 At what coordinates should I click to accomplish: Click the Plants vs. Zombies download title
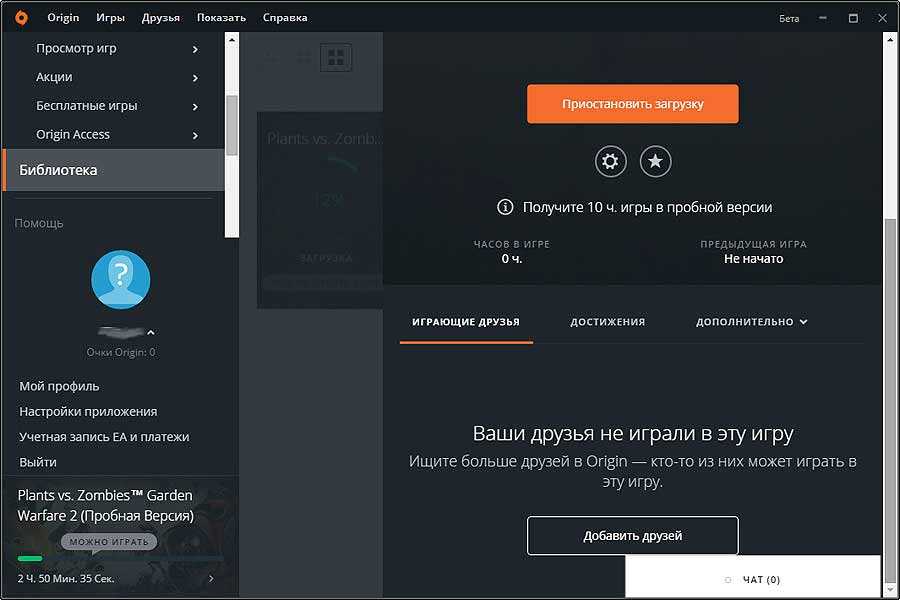[x=105, y=505]
